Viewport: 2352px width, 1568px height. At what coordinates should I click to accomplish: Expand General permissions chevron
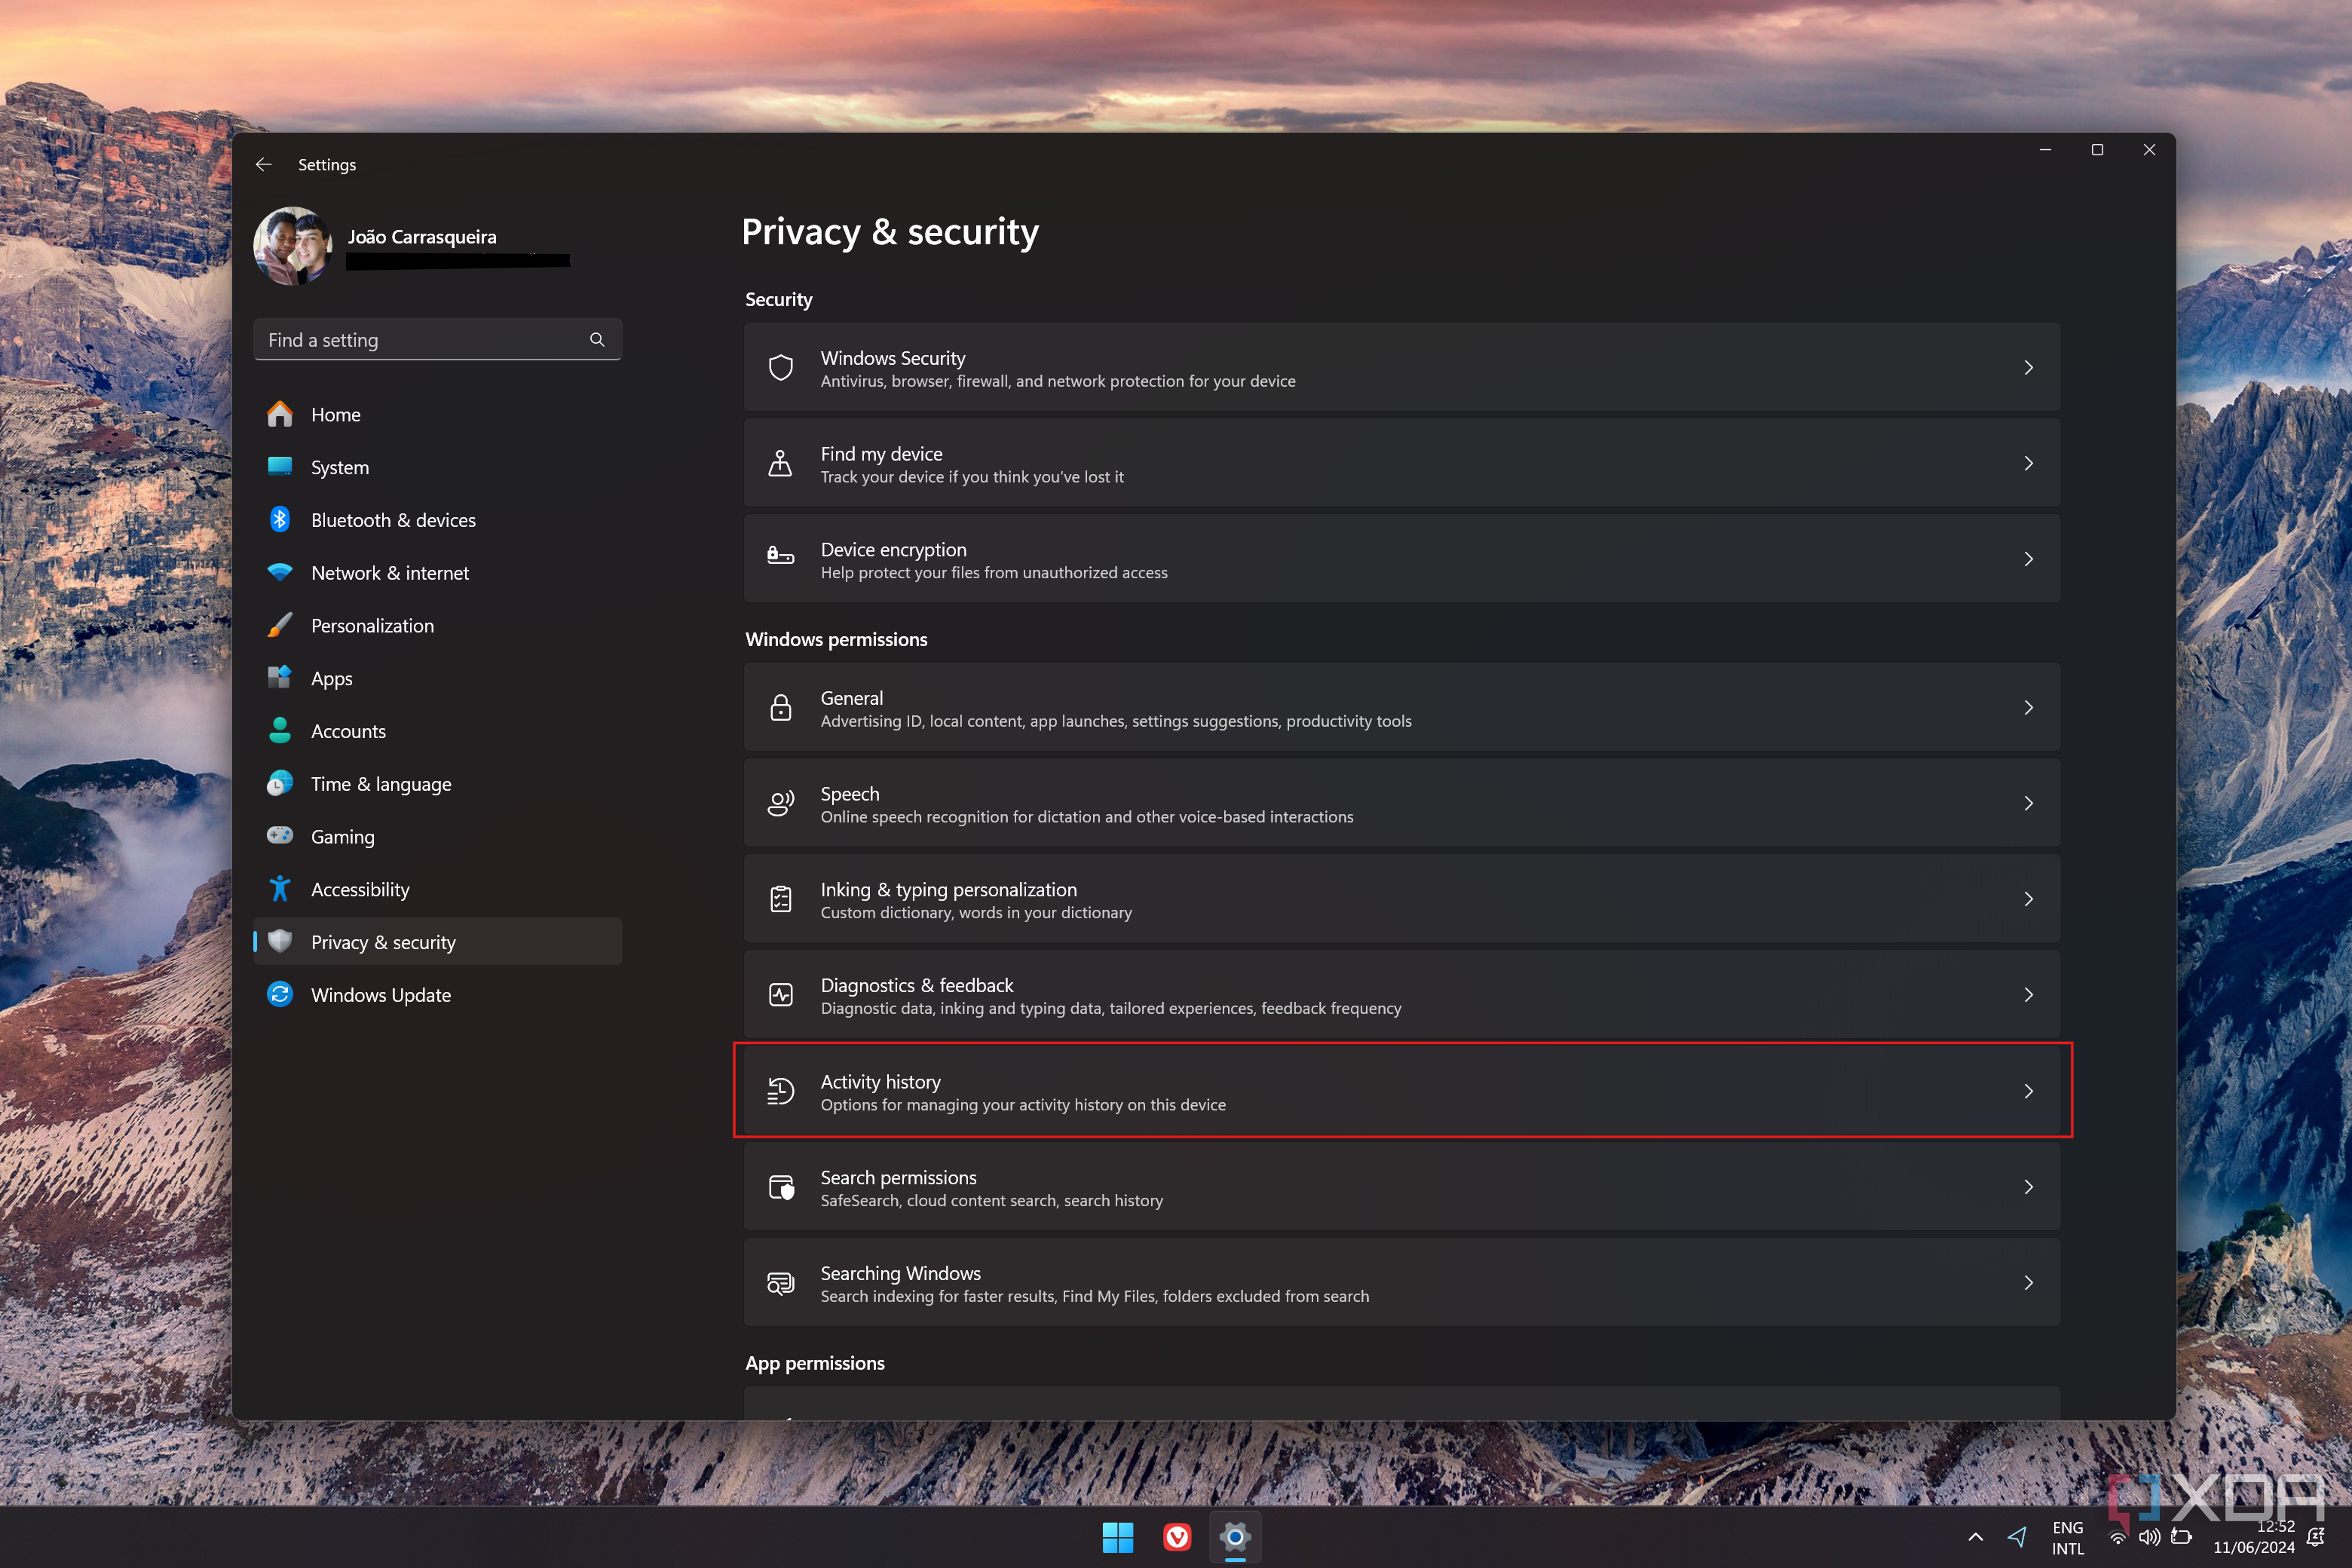click(x=2029, y=707)
